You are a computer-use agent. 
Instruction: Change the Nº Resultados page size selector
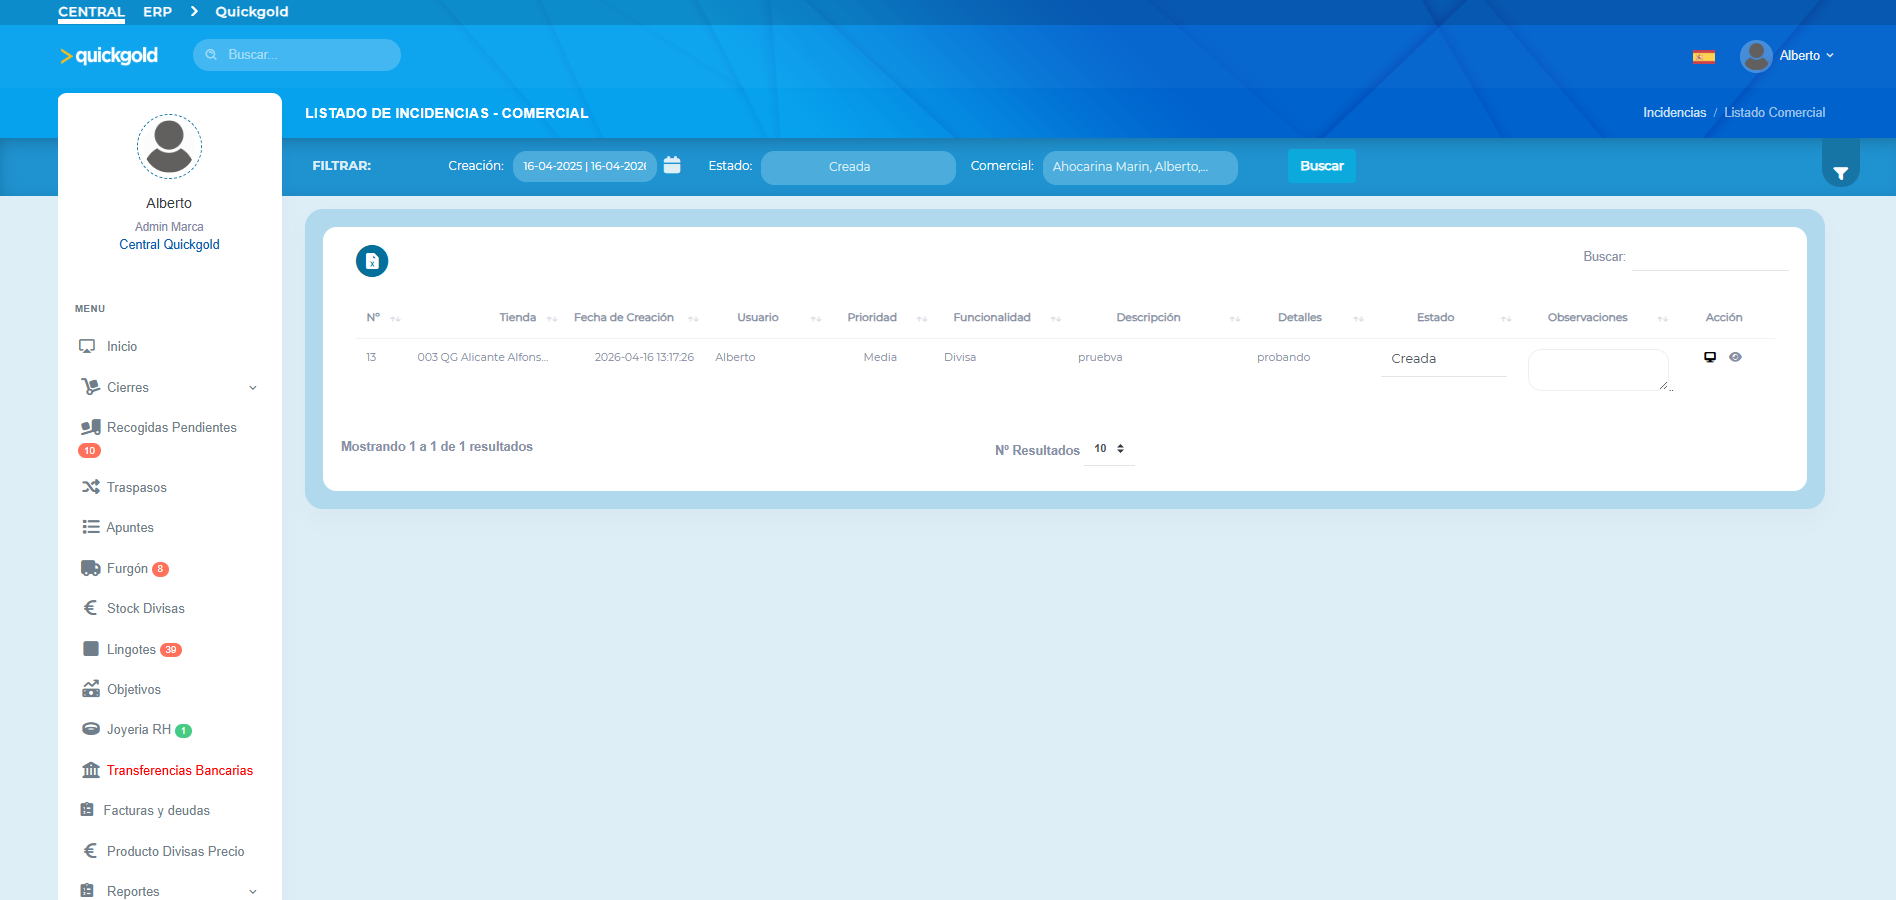coord(1109,449)
